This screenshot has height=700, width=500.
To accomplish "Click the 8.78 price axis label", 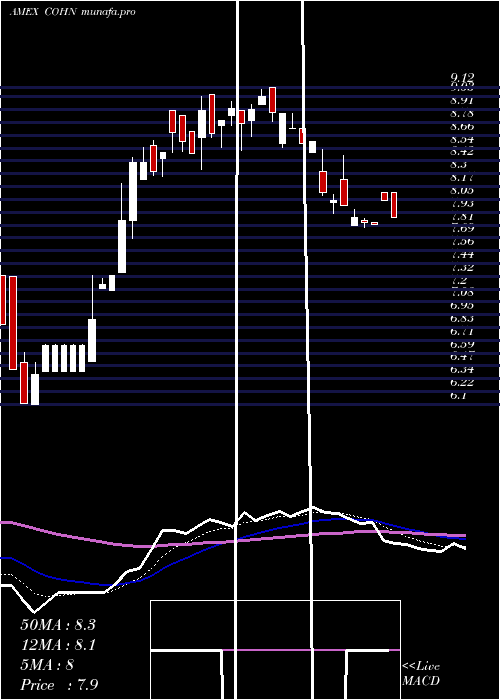I will pos(462,114).
